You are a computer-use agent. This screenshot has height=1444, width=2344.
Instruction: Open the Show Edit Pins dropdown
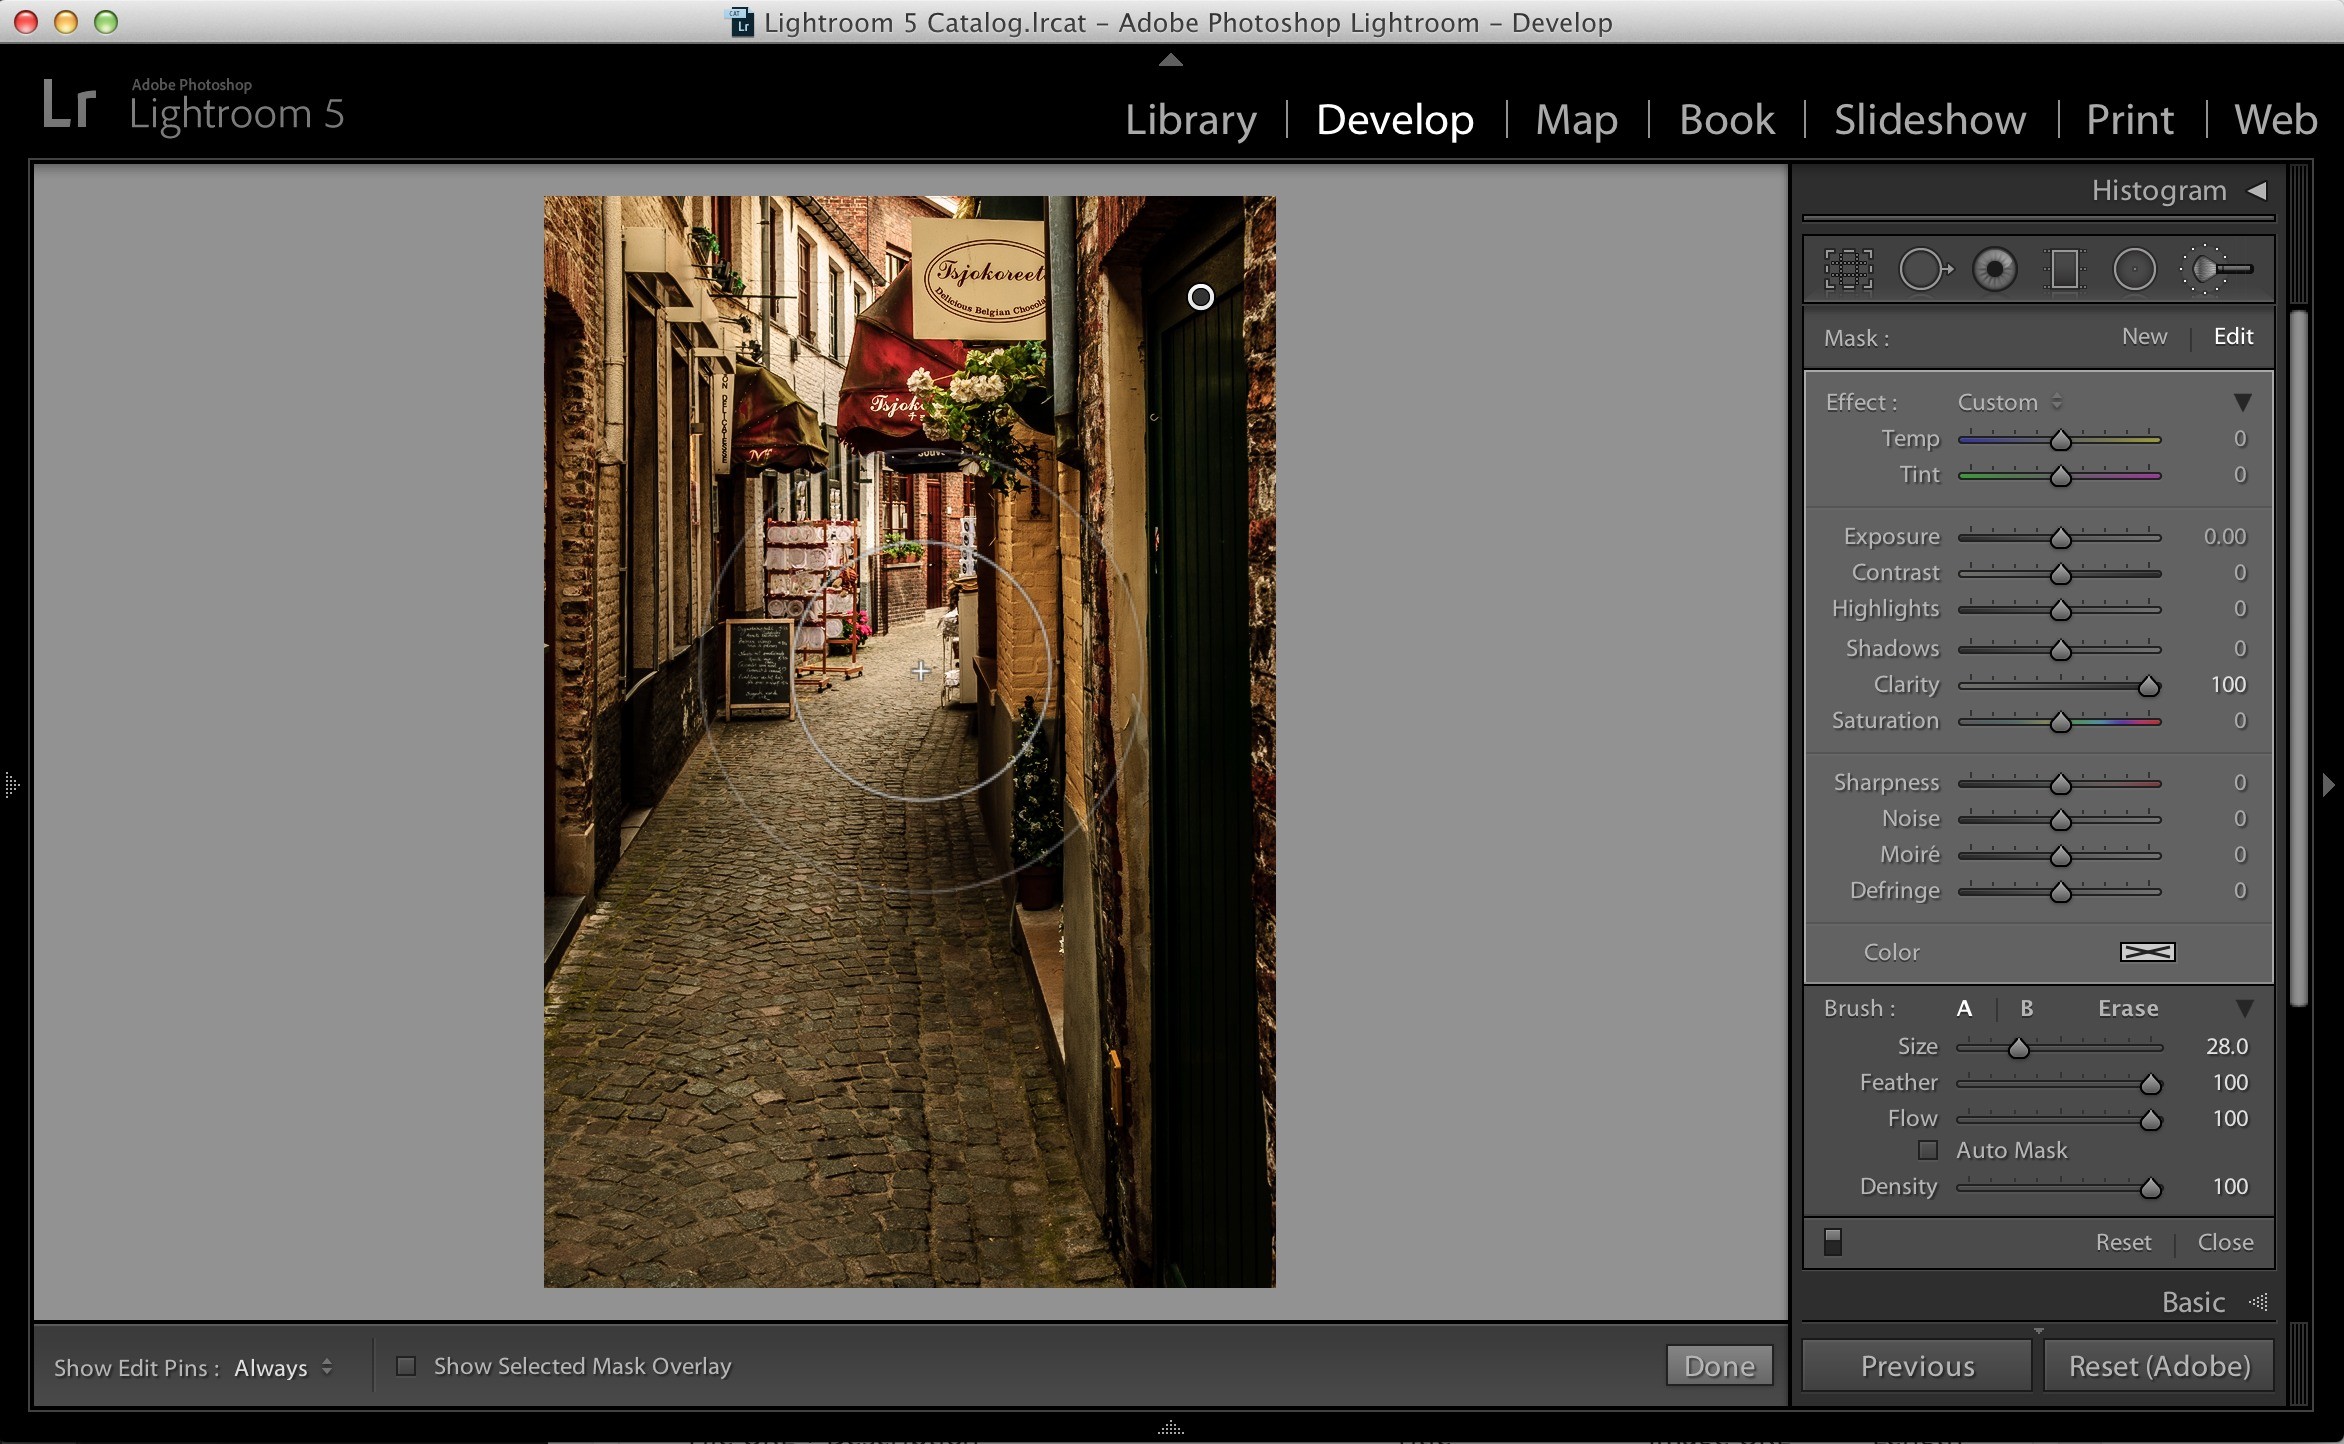[283, 1367]
